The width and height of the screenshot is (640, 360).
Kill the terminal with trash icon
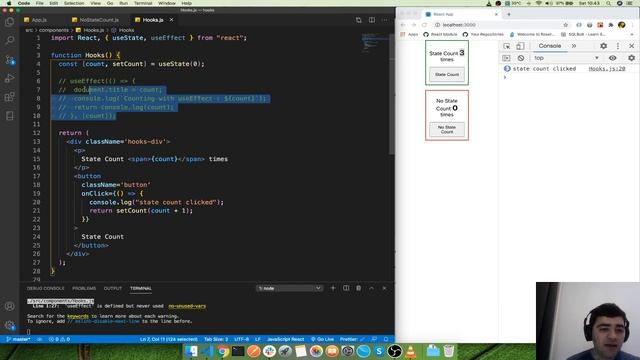358,288
